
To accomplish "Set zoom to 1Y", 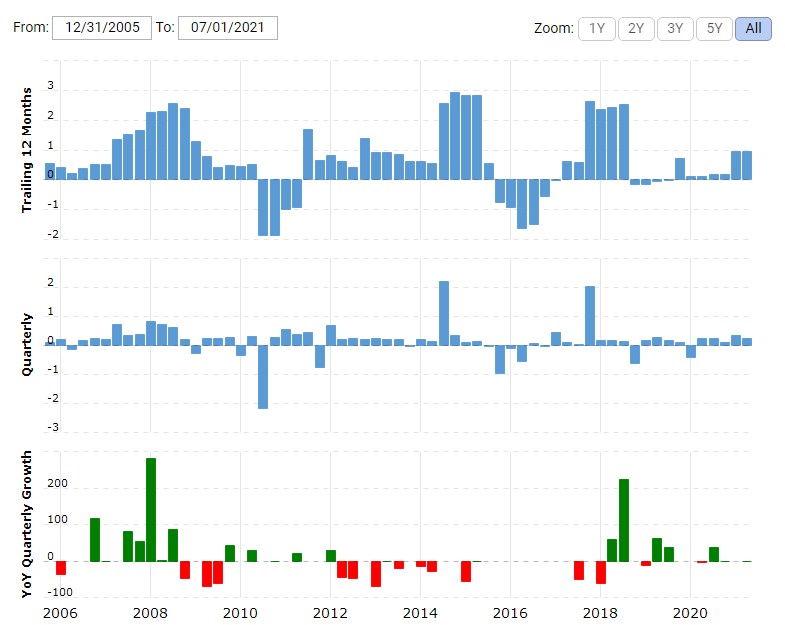I will [x=596, y=29].
